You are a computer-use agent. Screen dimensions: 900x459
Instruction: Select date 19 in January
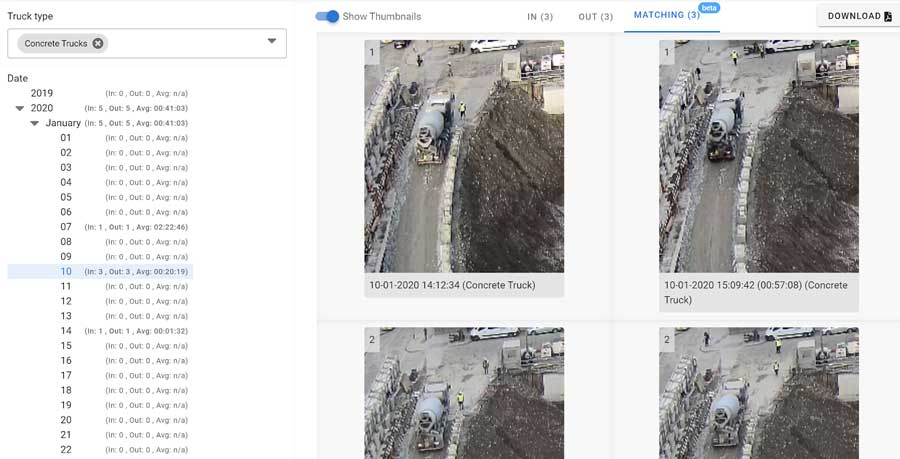pyautogui.click(x=100, y=405)
